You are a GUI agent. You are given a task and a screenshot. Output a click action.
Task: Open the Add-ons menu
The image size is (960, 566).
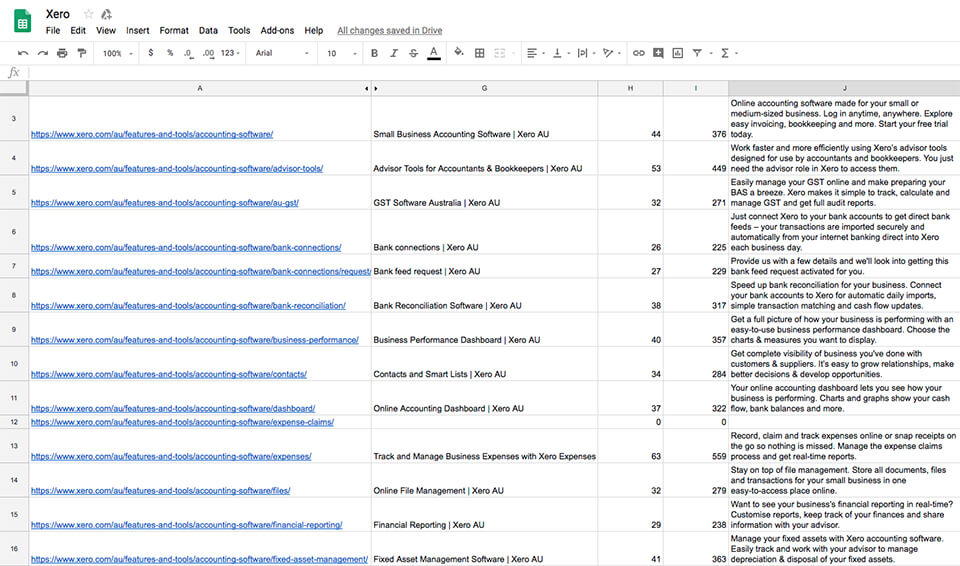pos(277,30)
